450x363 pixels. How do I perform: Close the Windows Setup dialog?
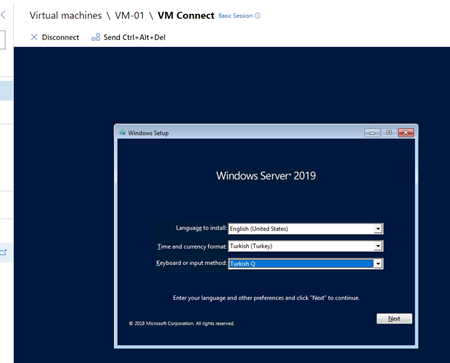406,133
